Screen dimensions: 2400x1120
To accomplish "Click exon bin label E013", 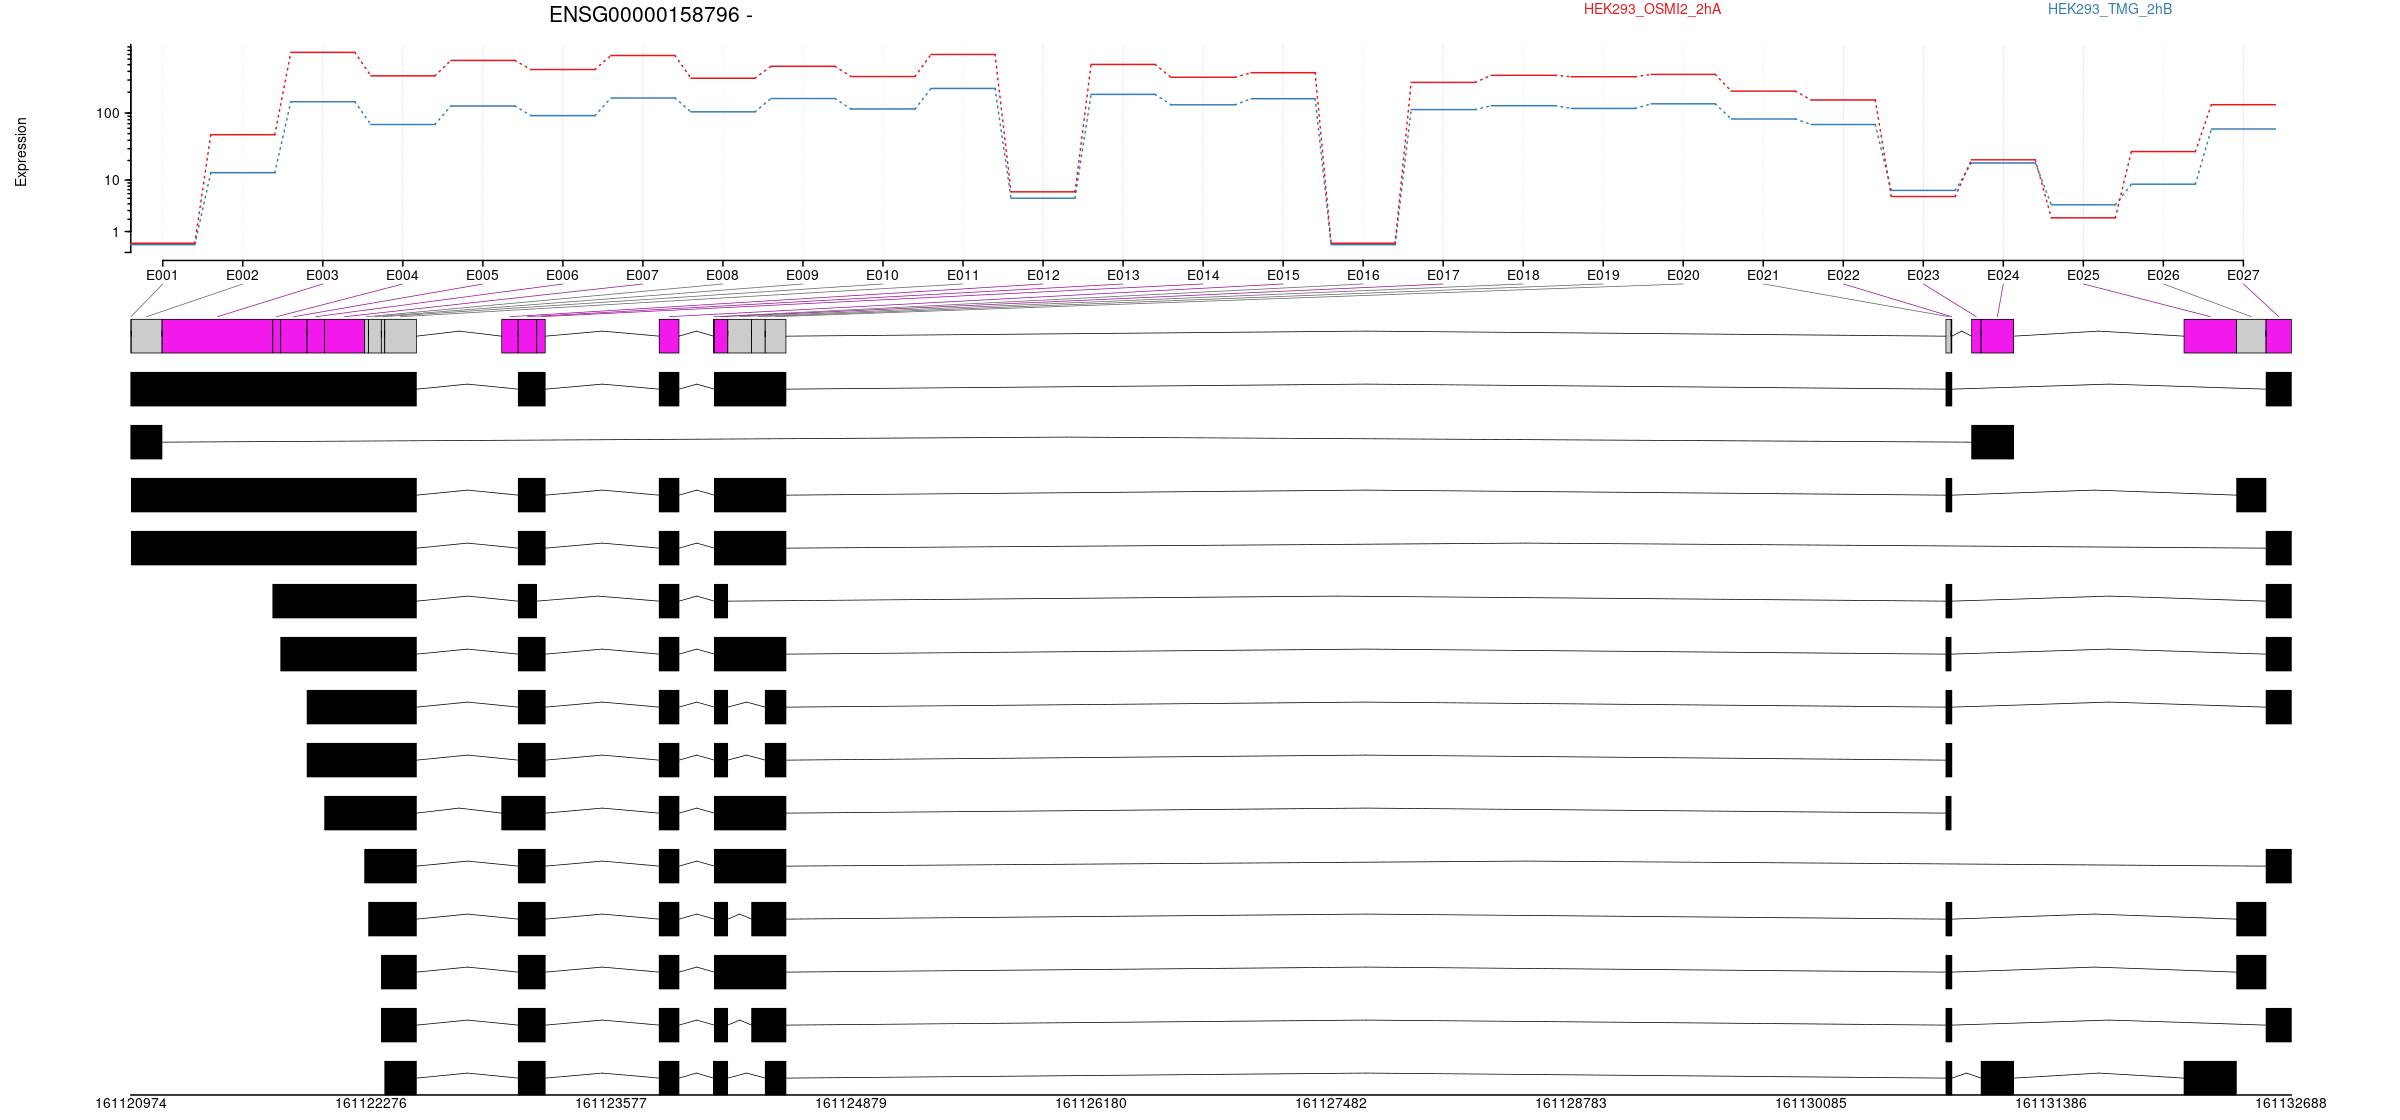I will (x=1123, y=275).
